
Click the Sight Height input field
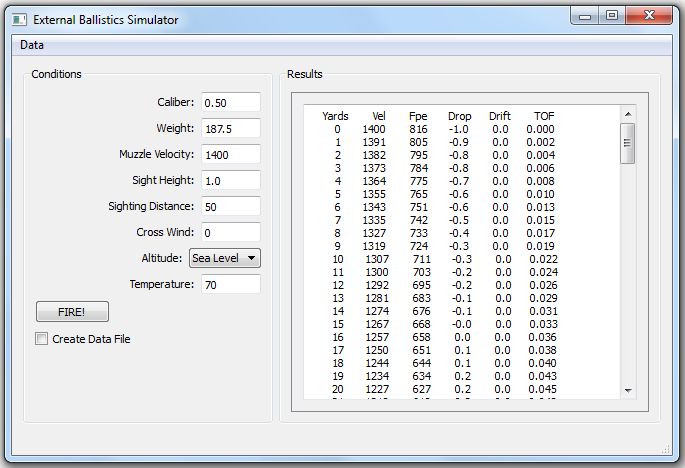[231, 180]
